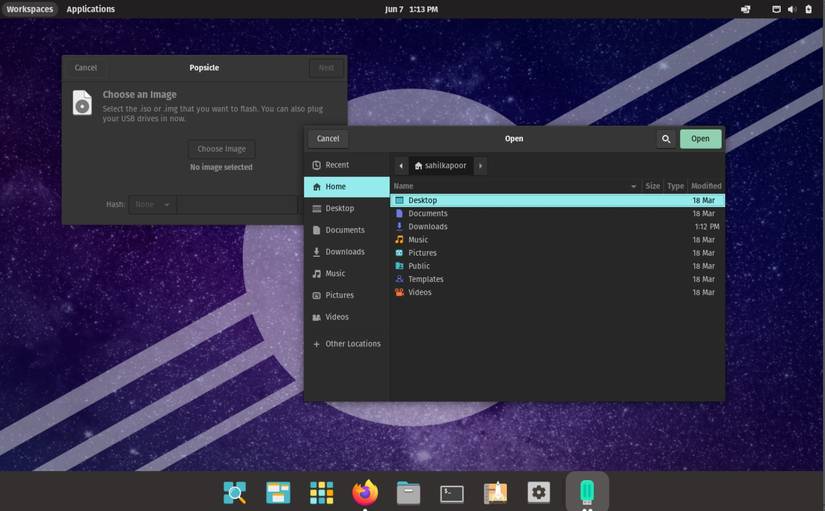The height and width of the screenshot is (511, 825).
Task: Click Next in Popsicle window
Action: [x=326, y=68]
